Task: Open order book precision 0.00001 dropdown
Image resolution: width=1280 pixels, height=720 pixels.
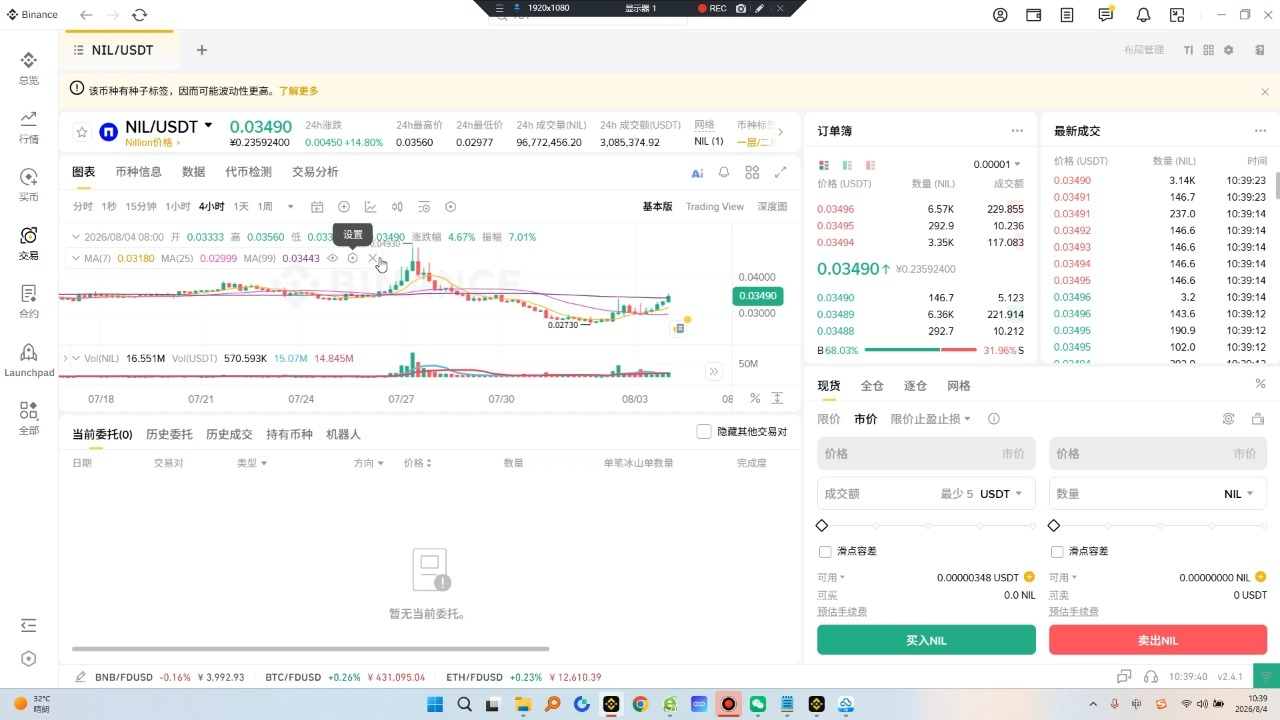Action: click(997, 164)
